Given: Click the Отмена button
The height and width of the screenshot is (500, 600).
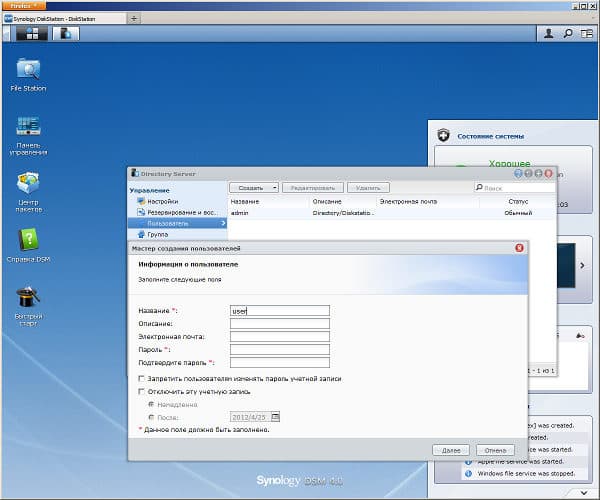Looking at the screenshot, I should [x=495, y=450].
